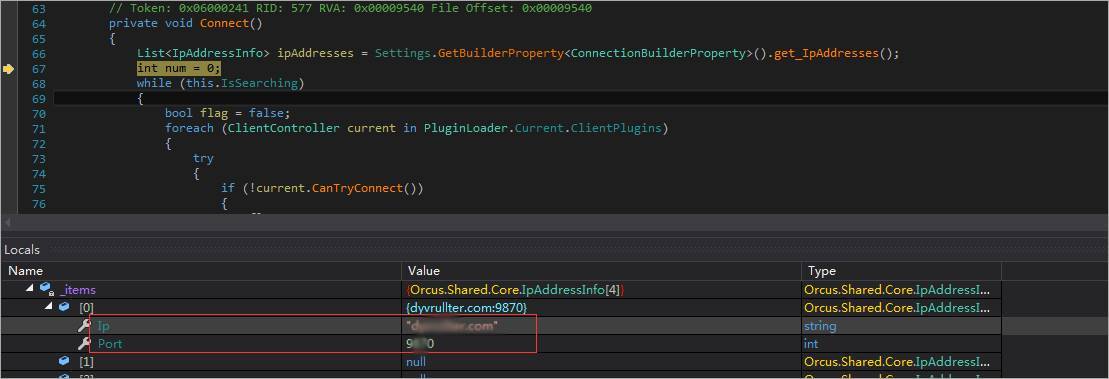Click the null value of row [1]
The image size is (1109, 379).
(416, 361)
